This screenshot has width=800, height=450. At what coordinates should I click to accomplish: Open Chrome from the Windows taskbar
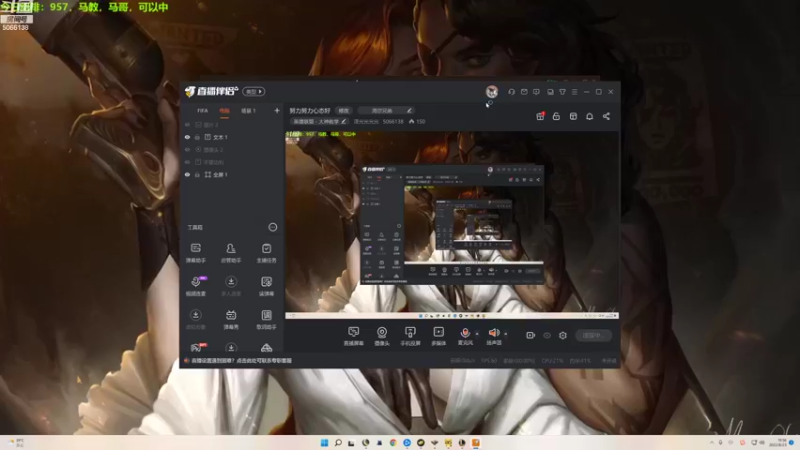tap(393, 443)
